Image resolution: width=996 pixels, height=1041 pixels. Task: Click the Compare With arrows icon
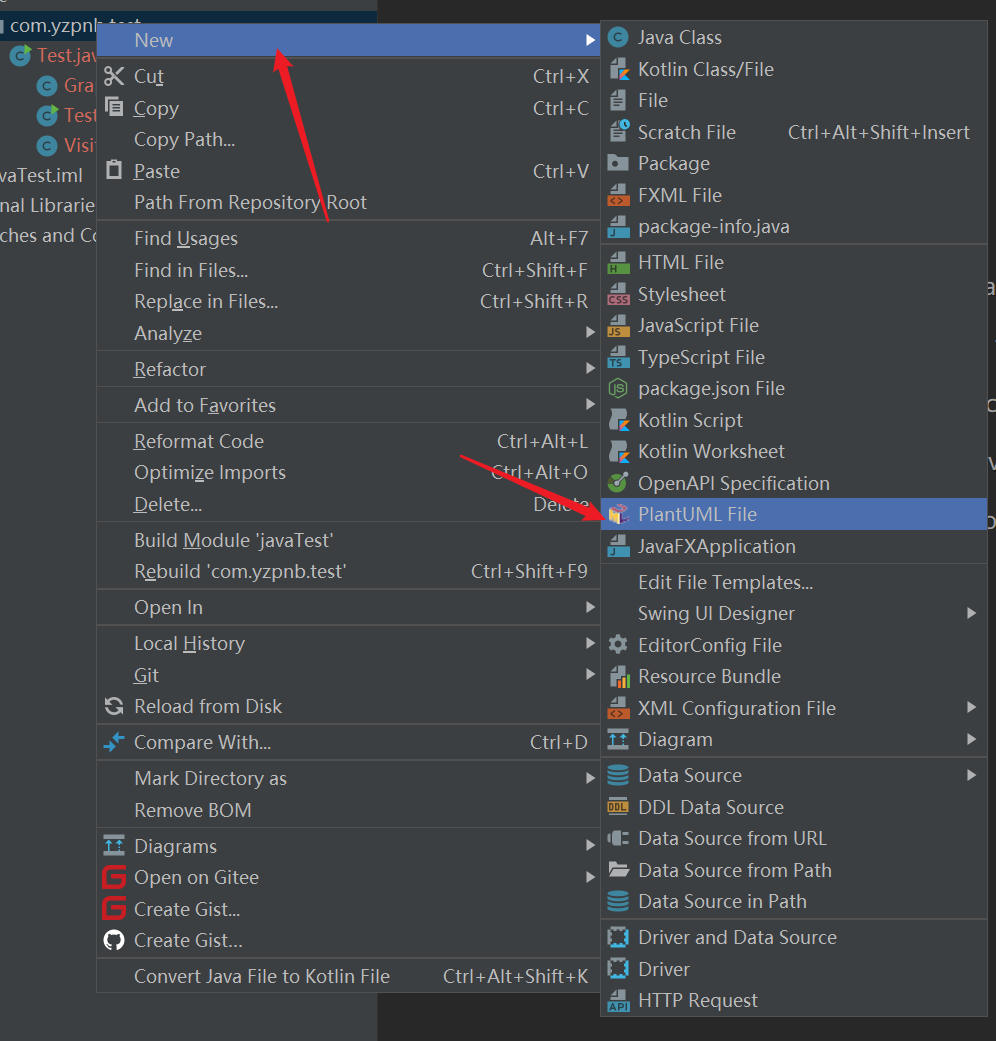click(x=114, y=742)
